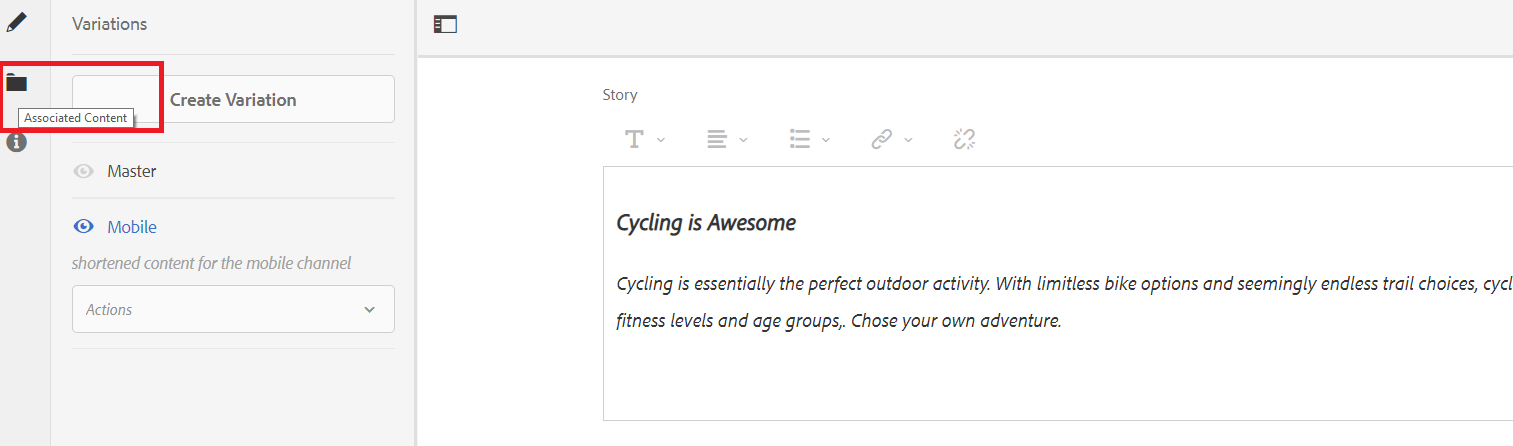The height and width of the screenshot is (446, 1513).
Task: Toggle the eye icon beside Mobile
Action: tap(84, 227)
